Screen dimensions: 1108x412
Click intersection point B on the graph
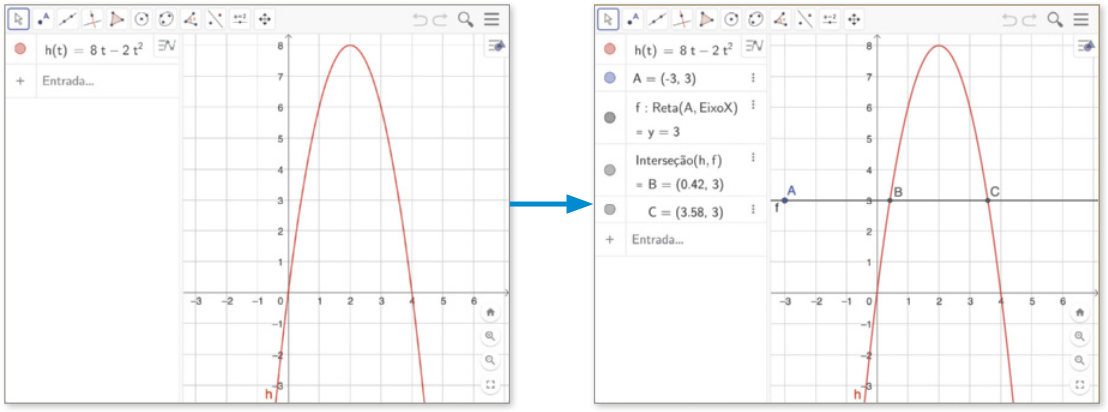click(890, 201)
